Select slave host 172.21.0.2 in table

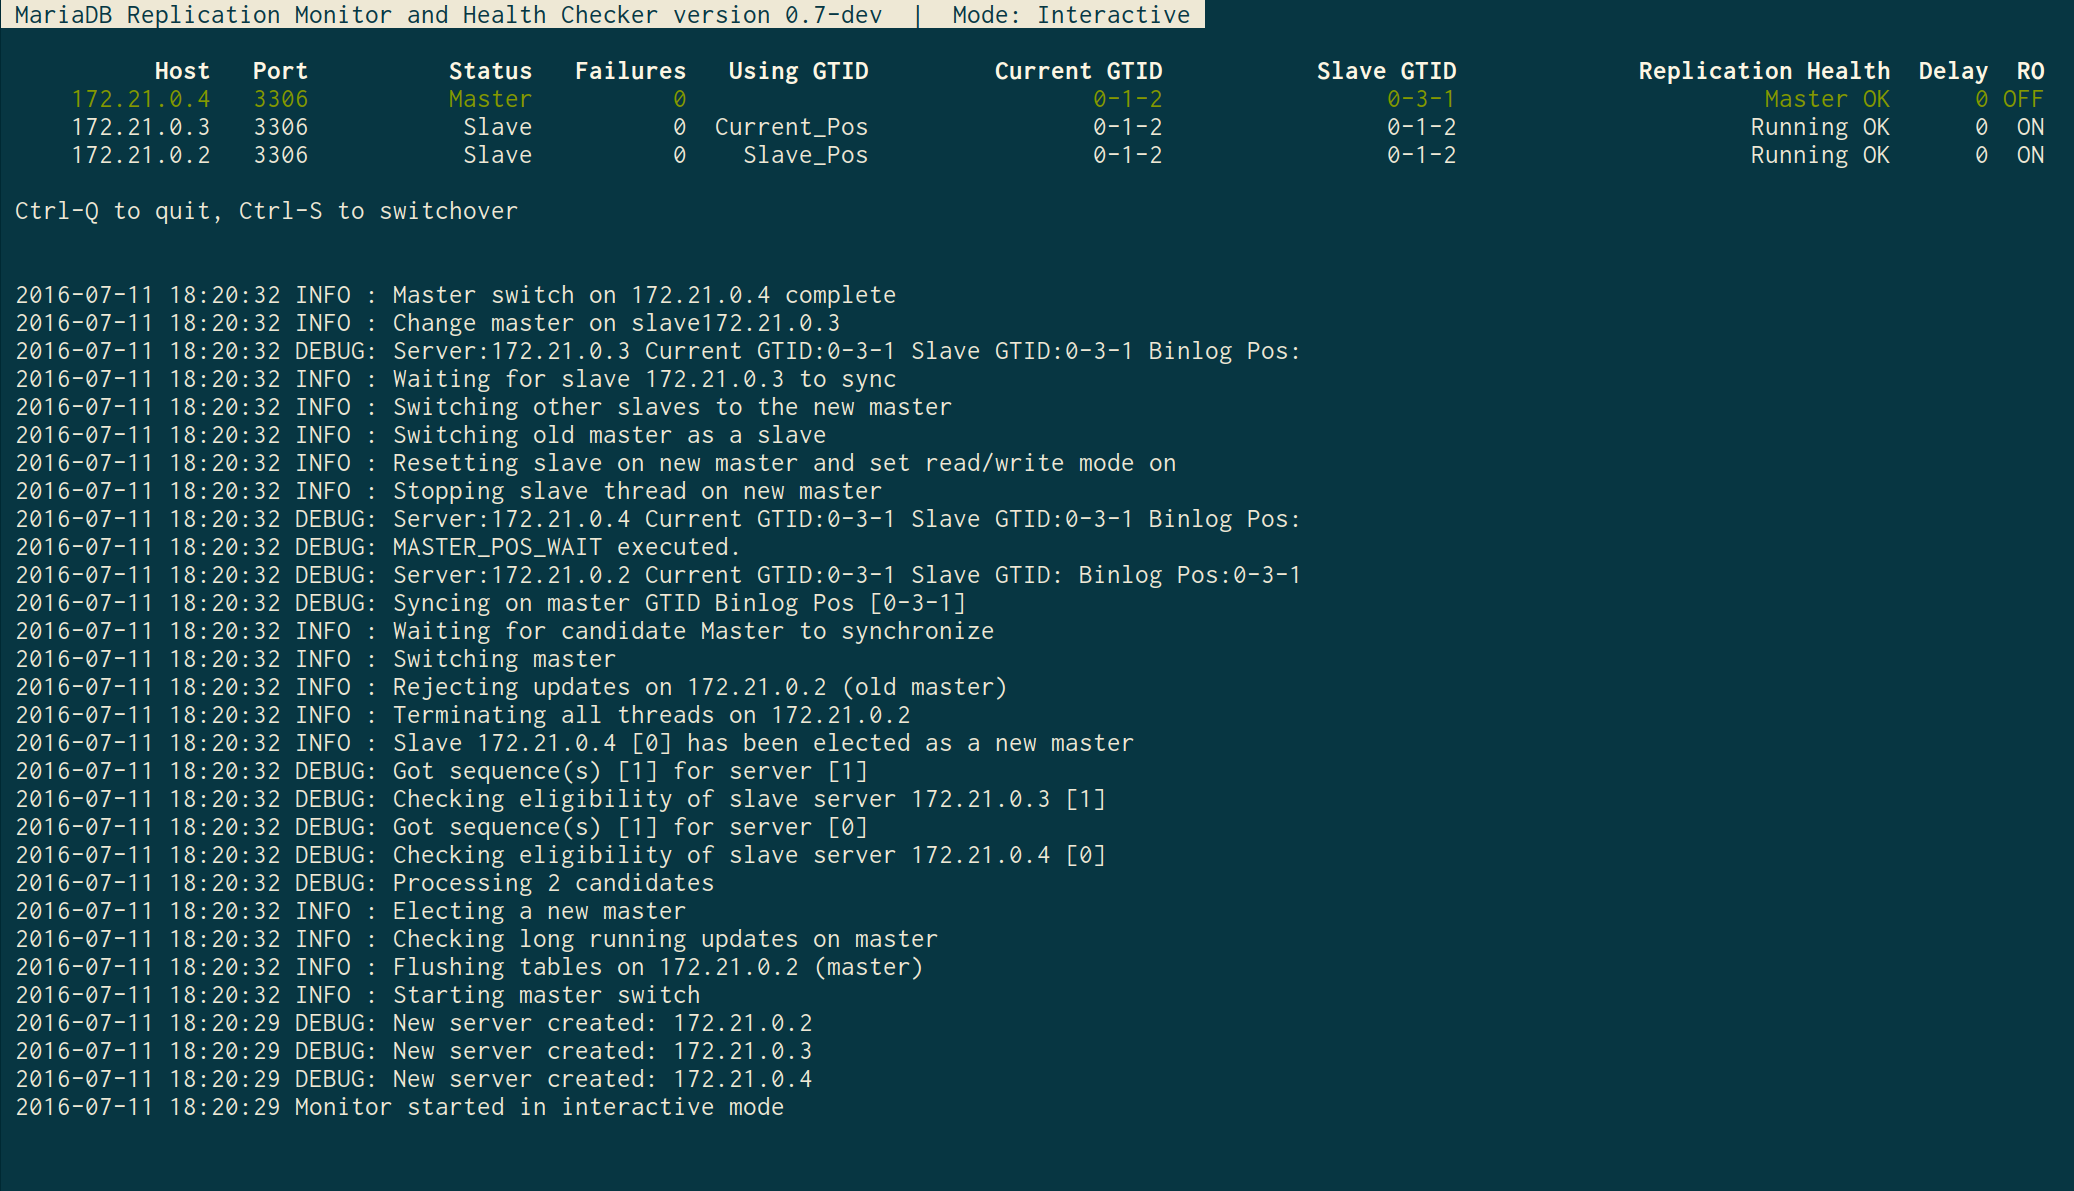[x=141, y=155]
